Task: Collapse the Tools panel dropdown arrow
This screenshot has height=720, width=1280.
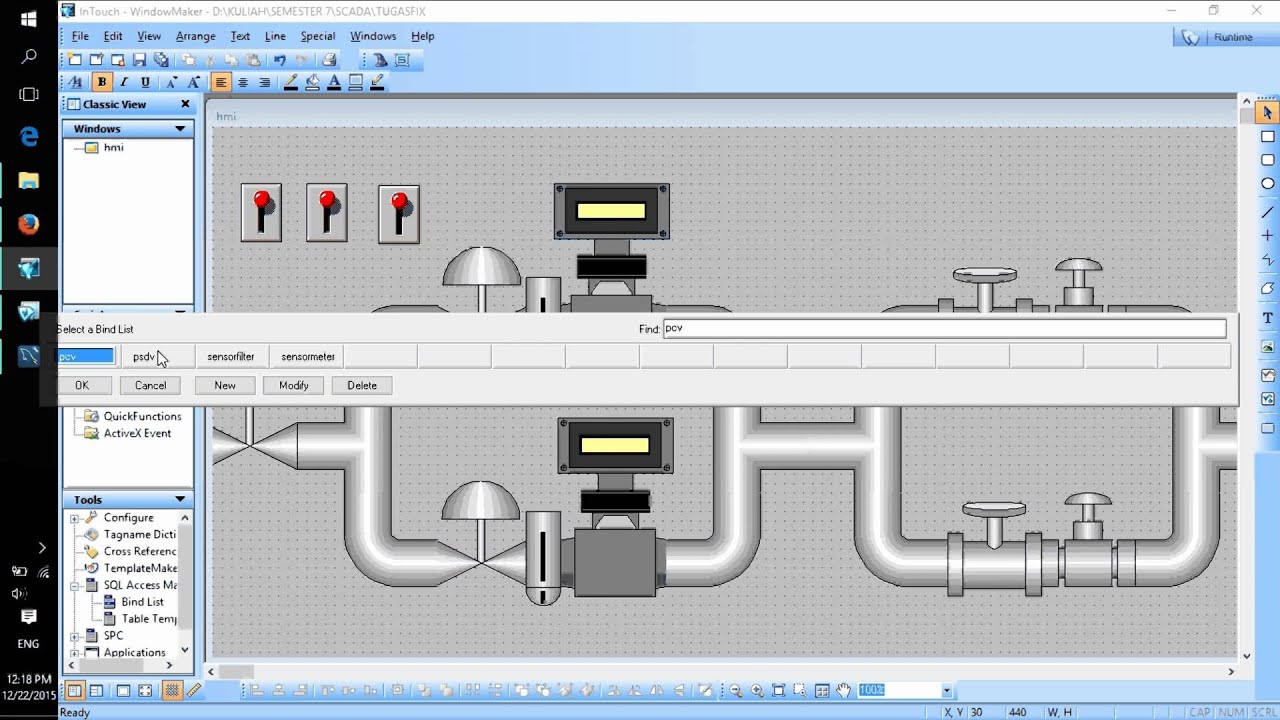Action: pos(180,500)
